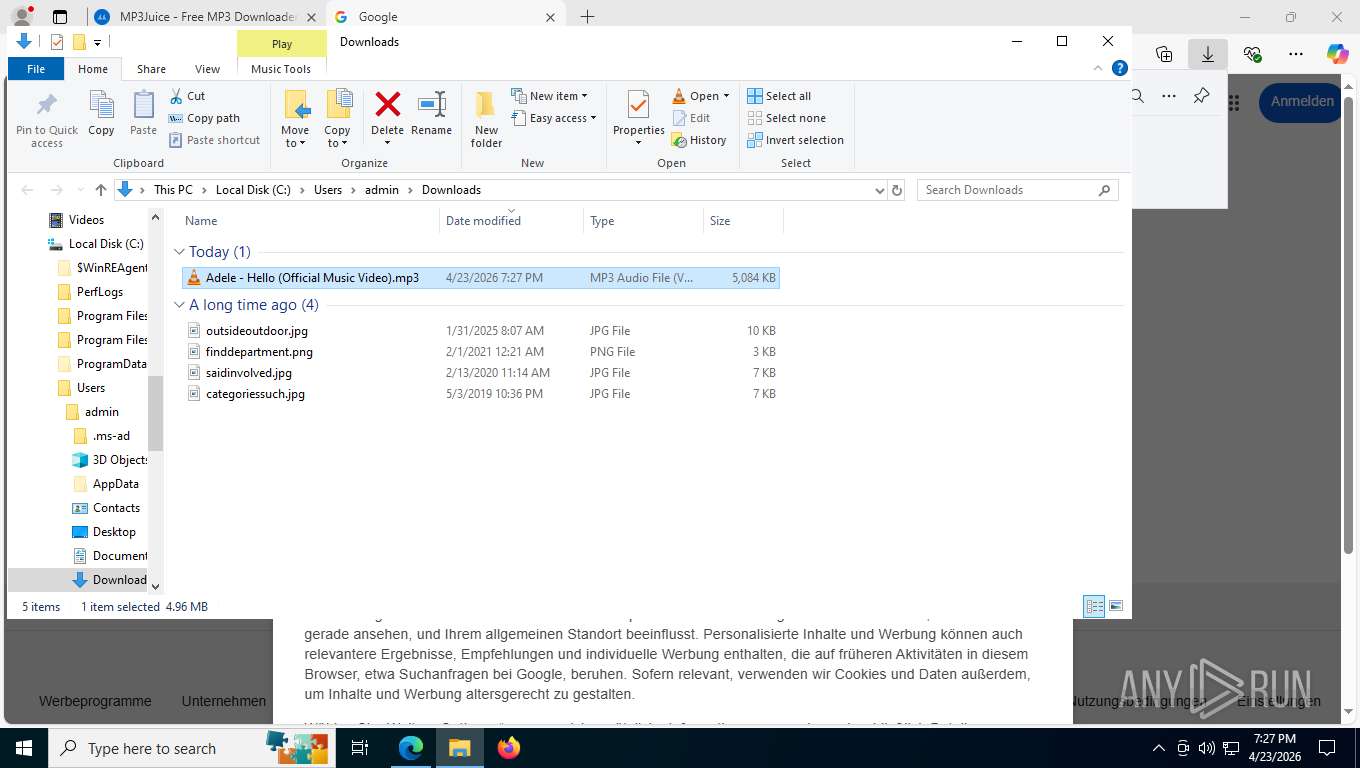Screen dimensions: 1360x768
Task: Collapse the ribbon with the chevron
Action: pos(1099,69)
